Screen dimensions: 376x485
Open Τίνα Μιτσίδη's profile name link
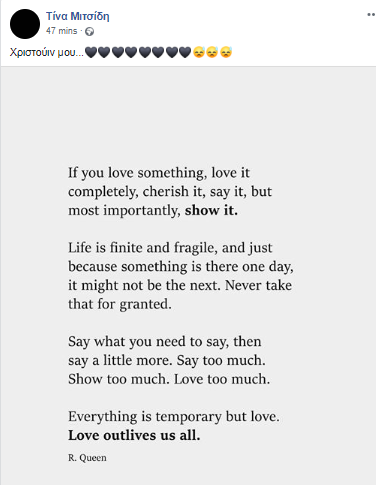pyautogui.click(x=78, y=16)
